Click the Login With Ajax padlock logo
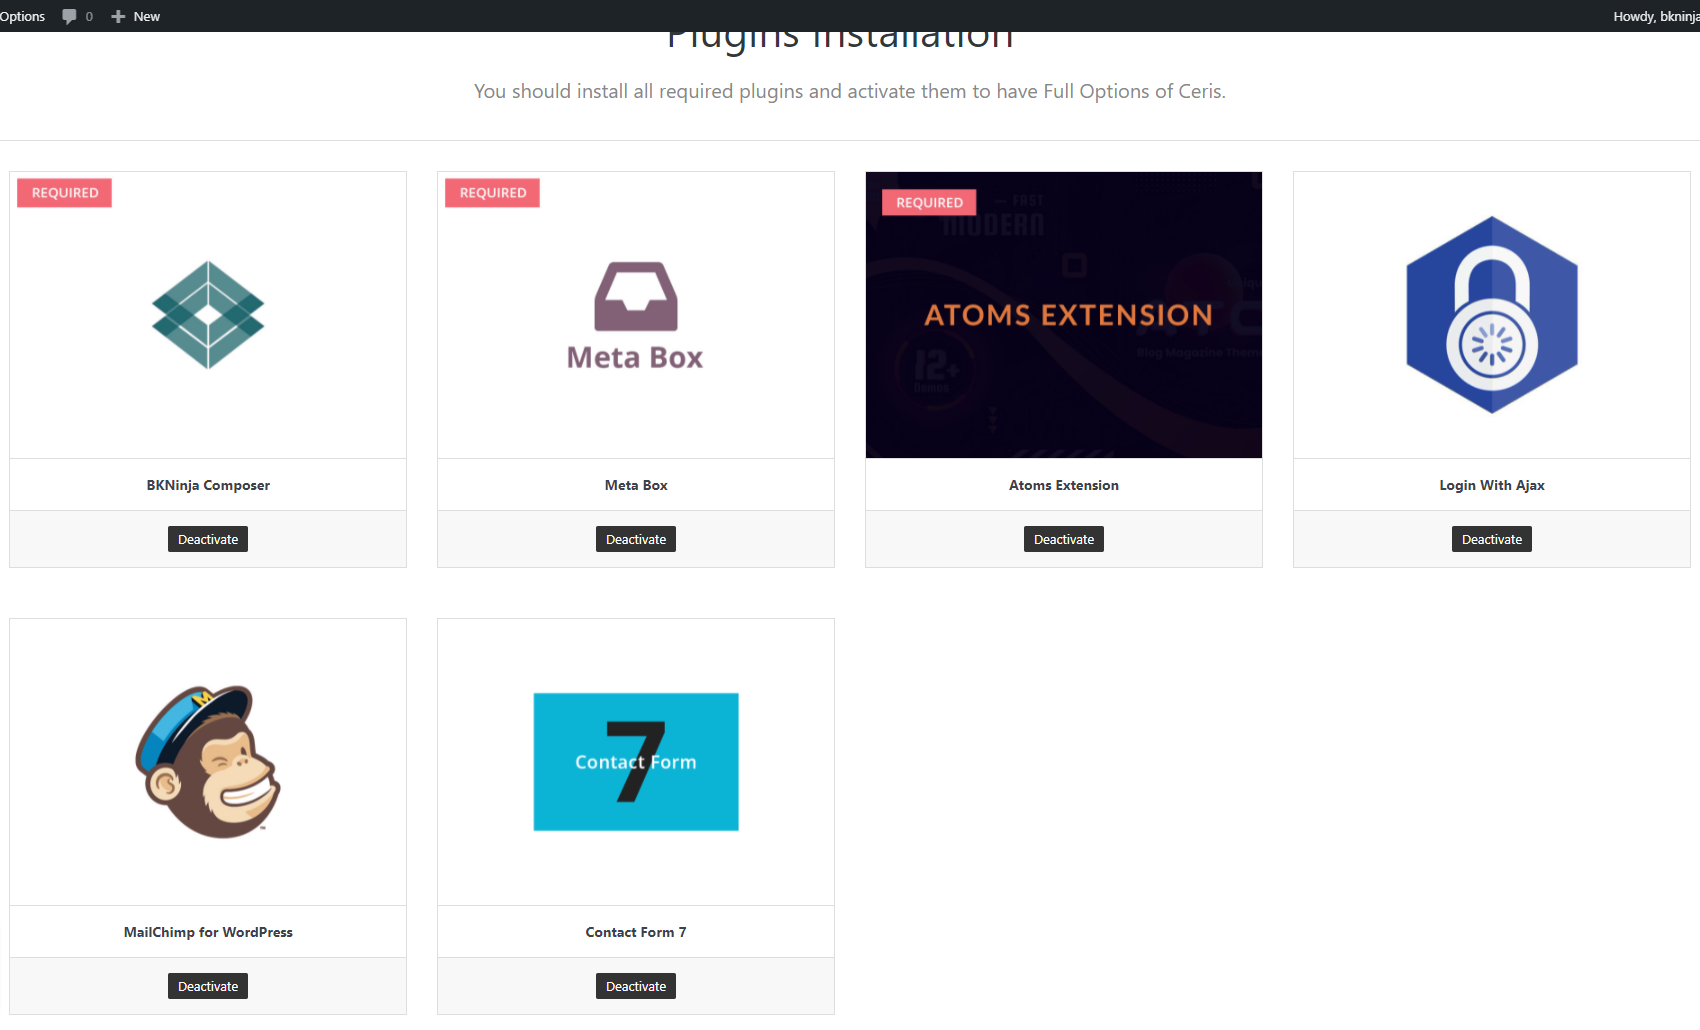Image resolution: width=1700 pixels, height=1030 pixels. [x=1492, y=315]
